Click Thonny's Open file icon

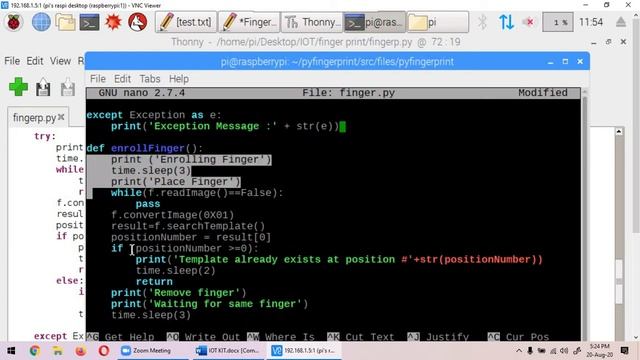[x=43, y=87]
